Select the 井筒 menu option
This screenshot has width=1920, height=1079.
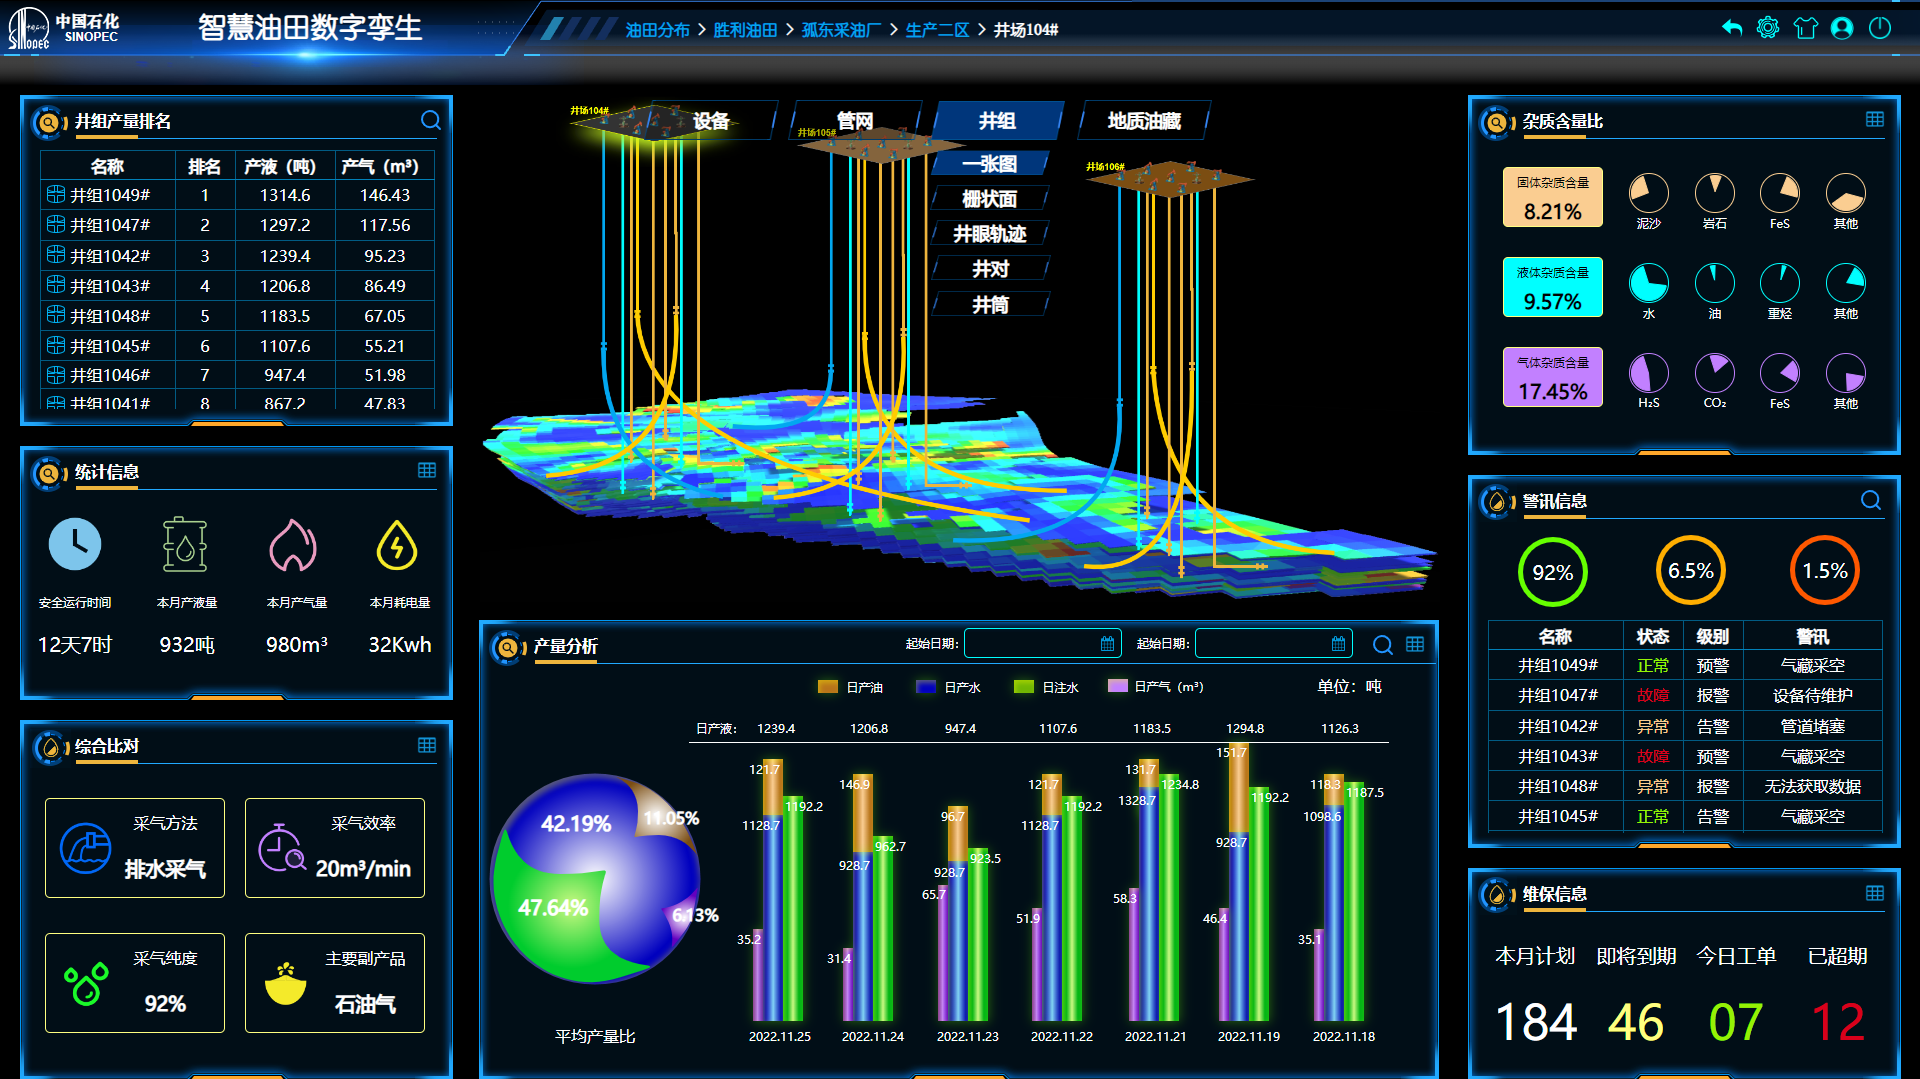click(x=989, y=305)
